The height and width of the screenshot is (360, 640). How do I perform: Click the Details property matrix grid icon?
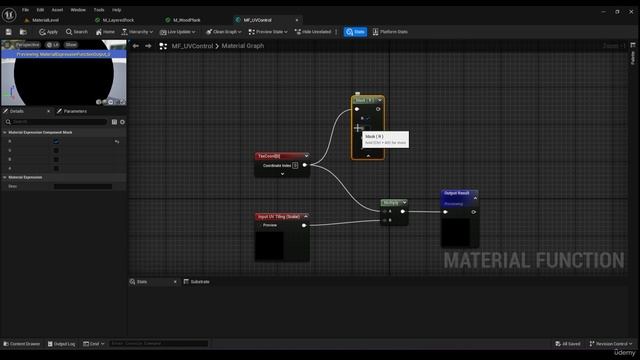[114, 122]
